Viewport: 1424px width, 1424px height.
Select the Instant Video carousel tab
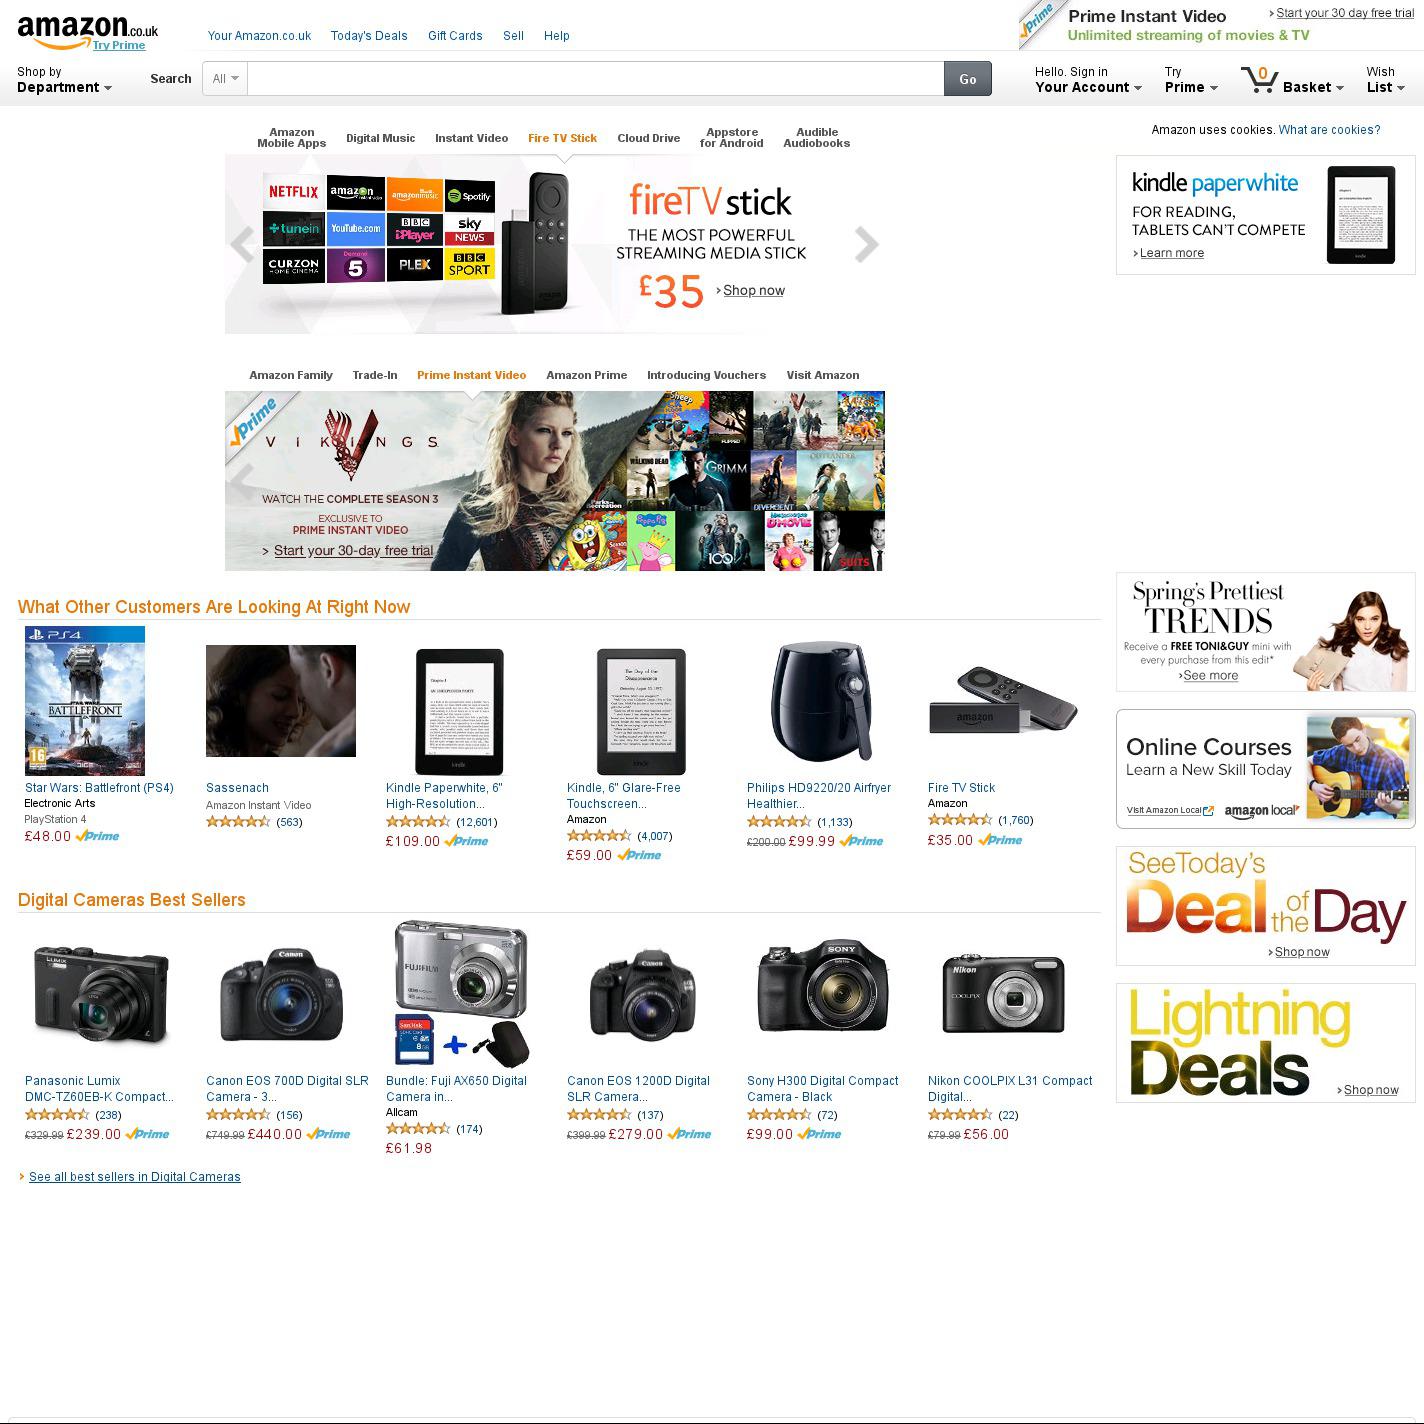pyautogui.click(x=471, y=138)
